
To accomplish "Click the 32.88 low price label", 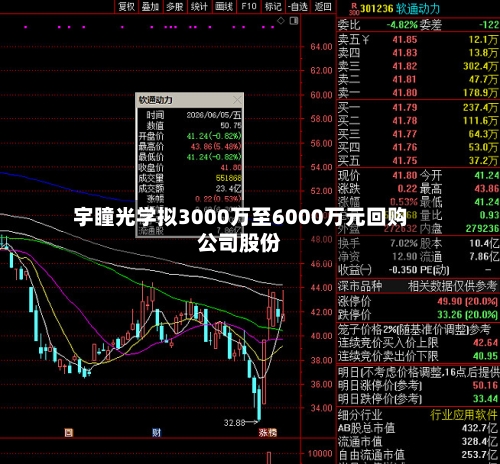I will pyautogui.click(x=234, y=423).
